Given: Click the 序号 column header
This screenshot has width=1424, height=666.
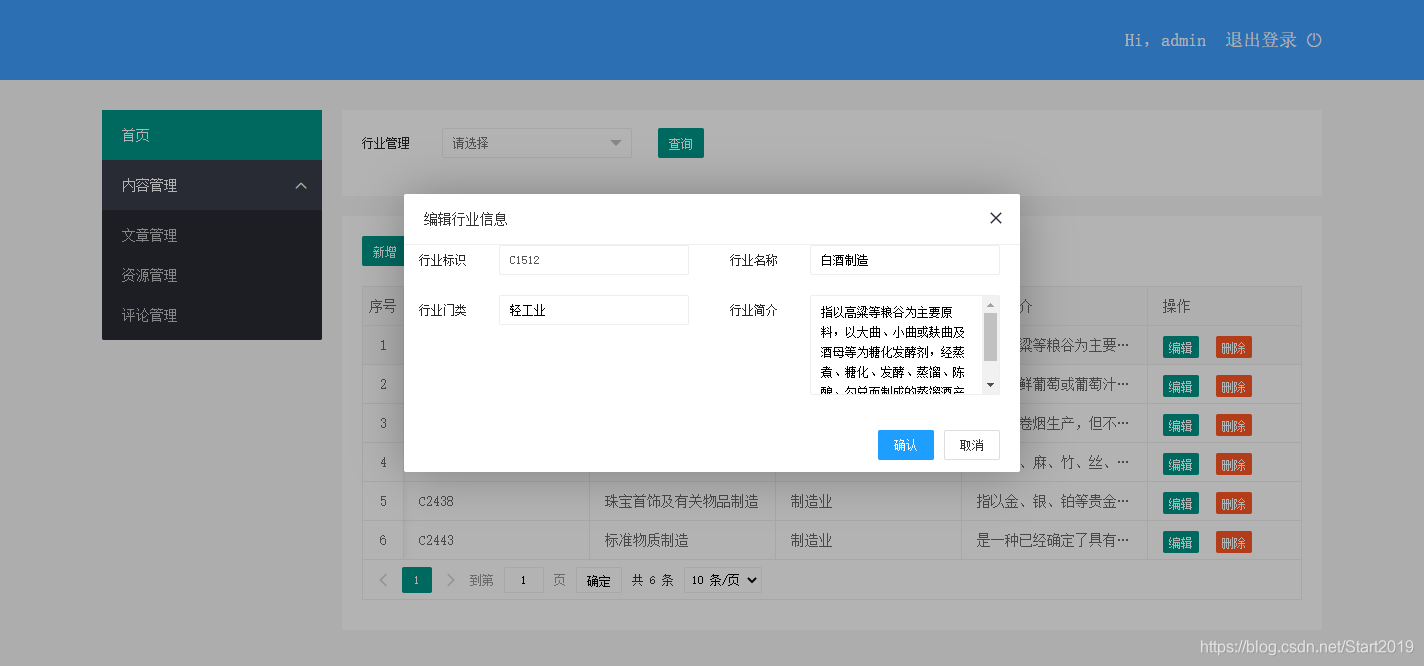Looking at the screenshot, I should tap(383, 306).
